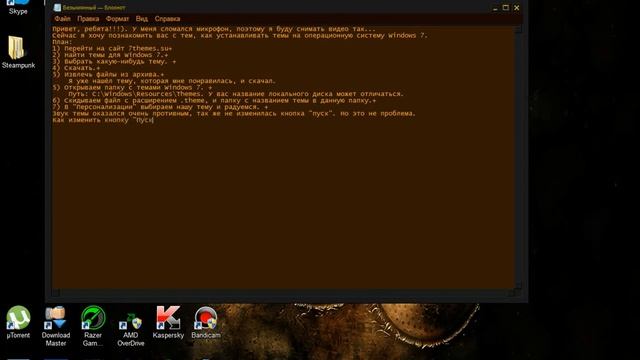Open Bandicam desktop shortcut
The image size is (640, 360).
pyautogui.click(x=206, y=322)
